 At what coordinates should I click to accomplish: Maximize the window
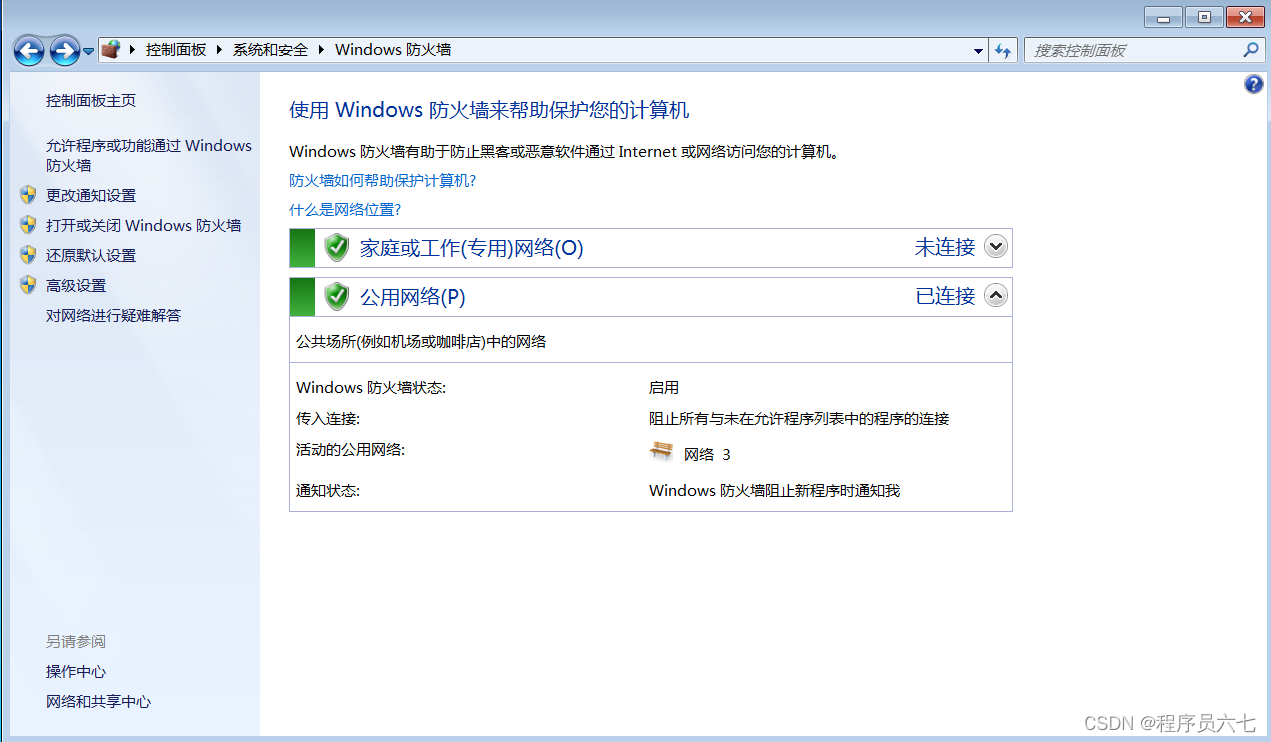pos(1204,16)
